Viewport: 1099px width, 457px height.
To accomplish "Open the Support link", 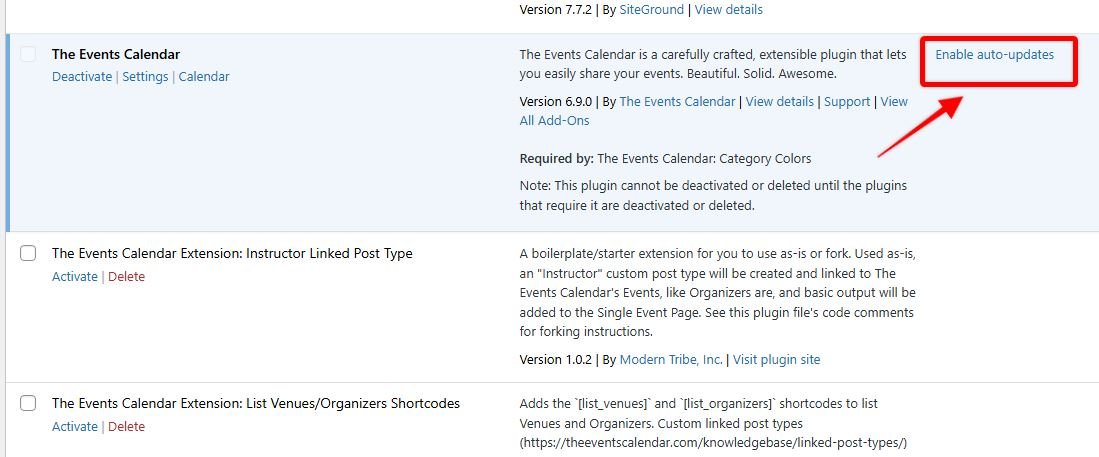I will point(847,102).
